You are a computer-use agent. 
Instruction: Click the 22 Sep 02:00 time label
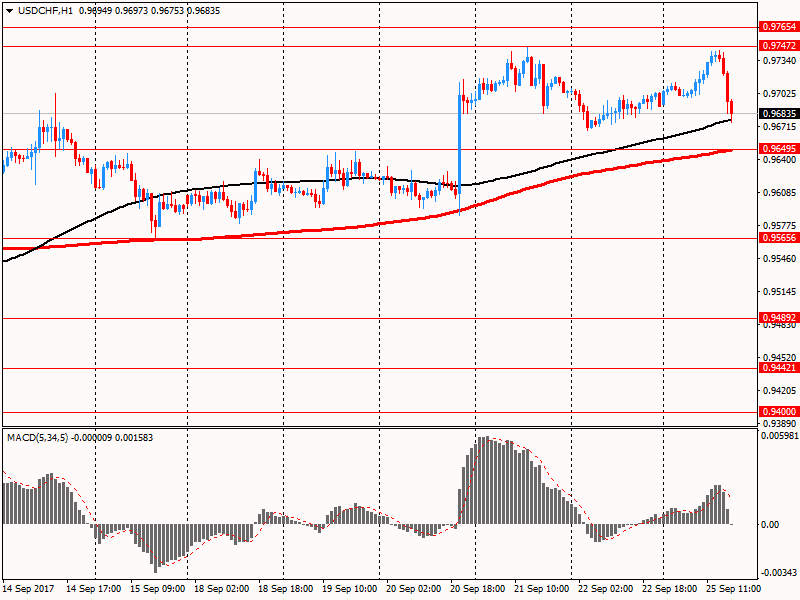click(x=606, y=589)
